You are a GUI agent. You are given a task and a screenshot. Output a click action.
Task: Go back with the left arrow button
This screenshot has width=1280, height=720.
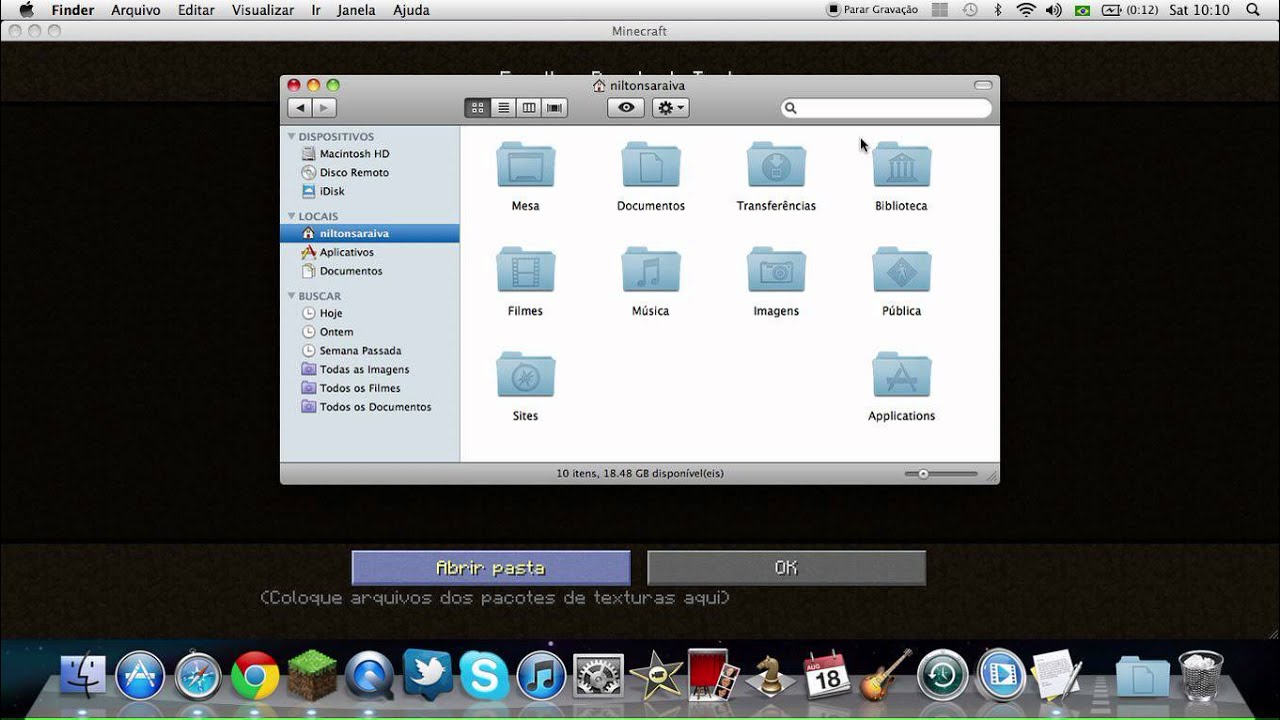299,108
